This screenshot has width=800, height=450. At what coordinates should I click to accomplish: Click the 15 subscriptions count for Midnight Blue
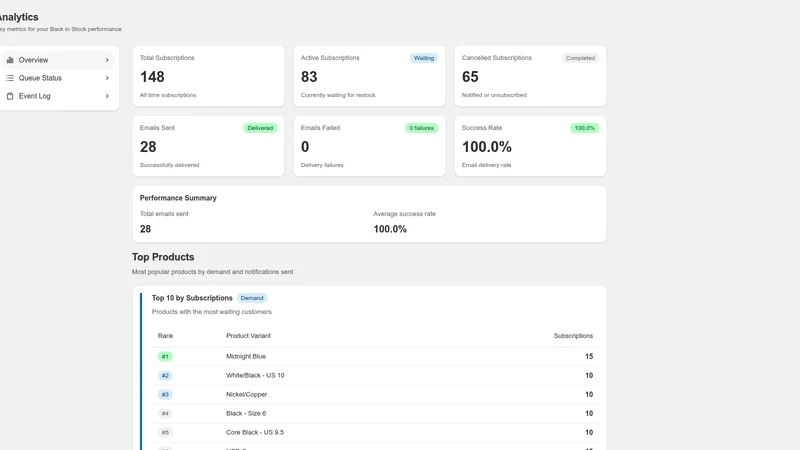[x=589, y=357]
